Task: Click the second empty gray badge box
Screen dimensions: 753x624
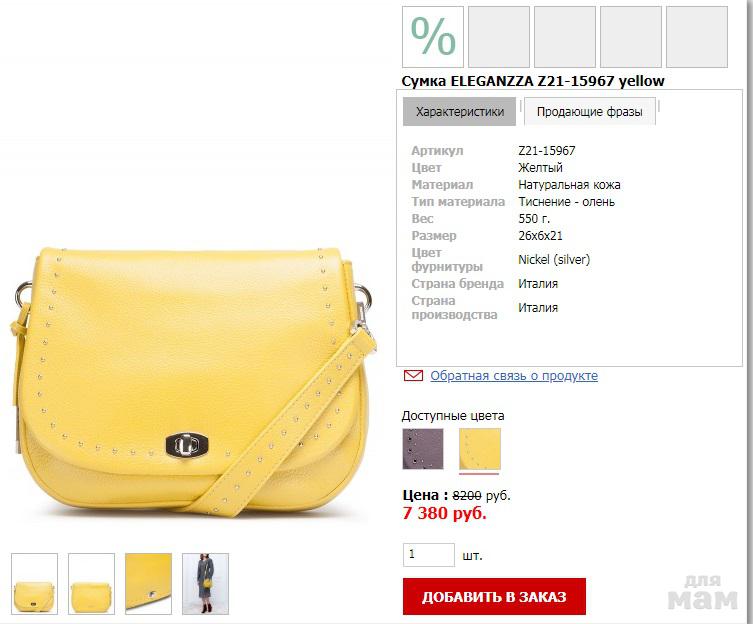Action: click(499, 37)
